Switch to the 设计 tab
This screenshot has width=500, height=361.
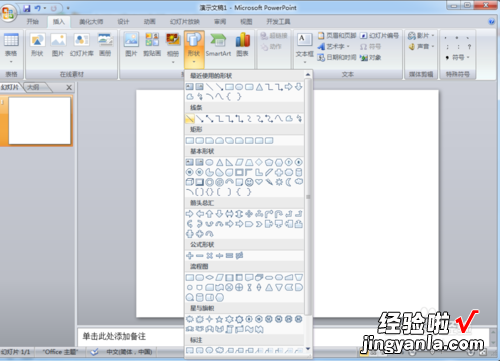123,22
